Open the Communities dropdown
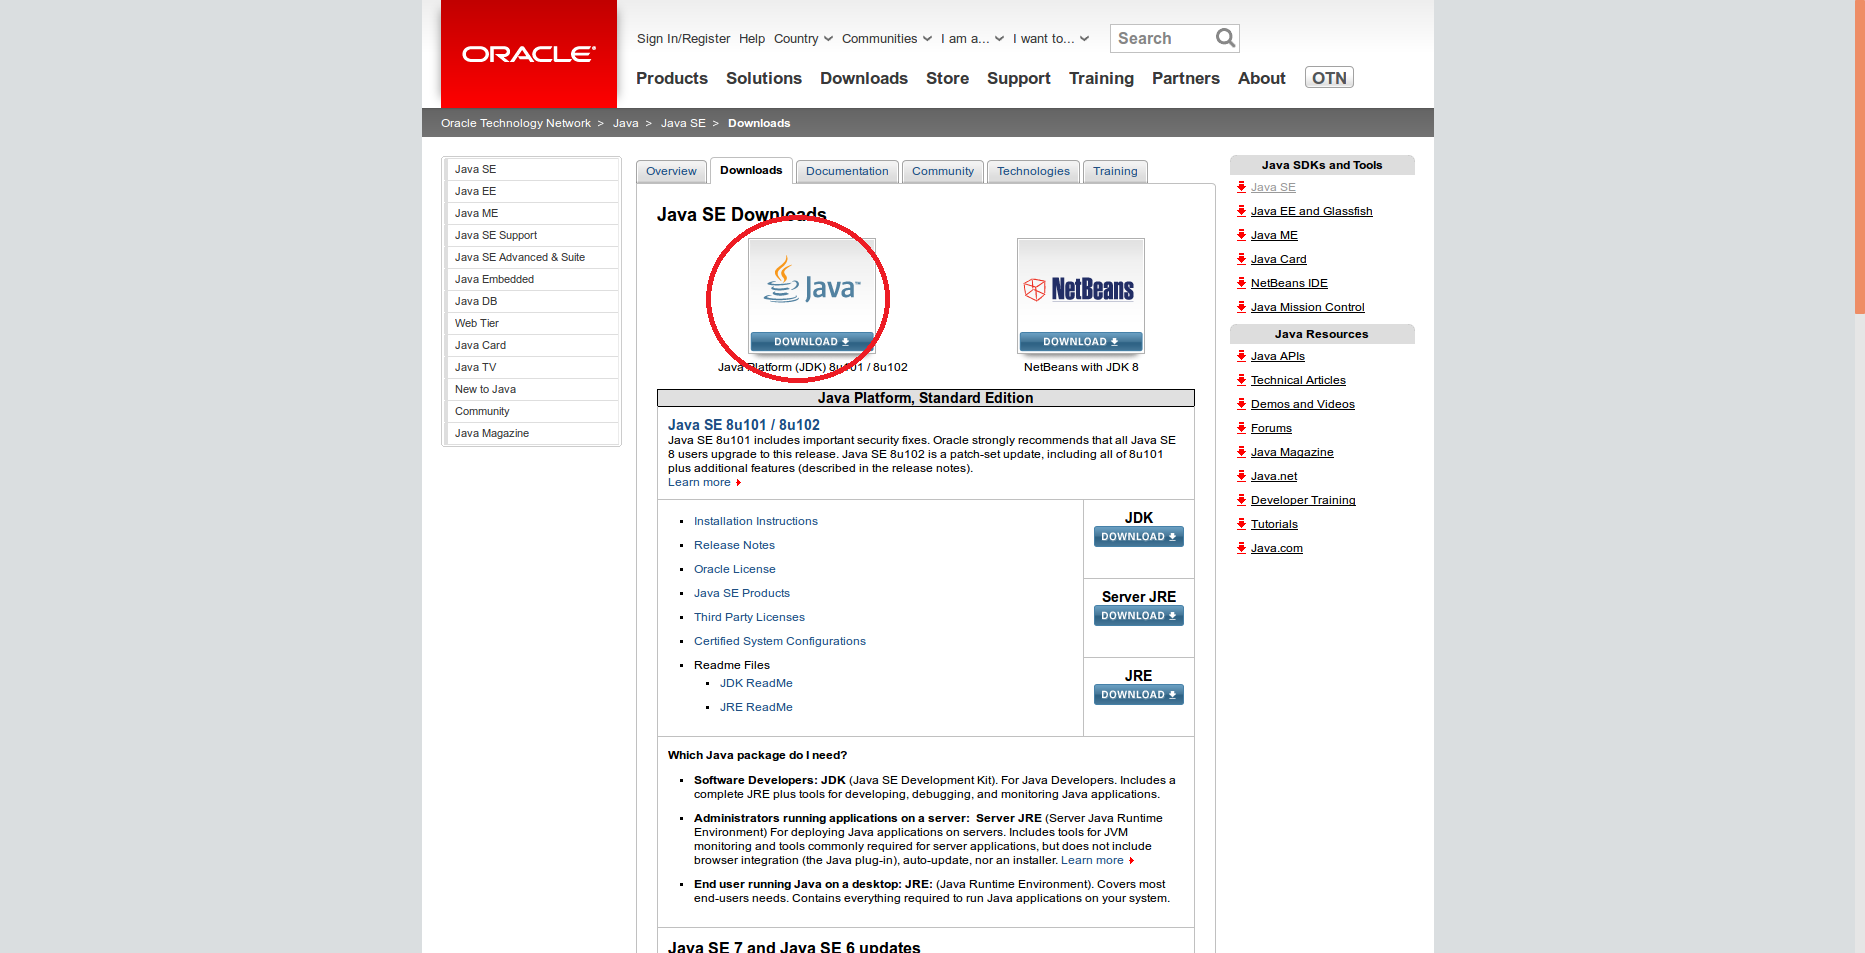The width and height of the screenshot is (1865, 953). (x=887, y=39)
